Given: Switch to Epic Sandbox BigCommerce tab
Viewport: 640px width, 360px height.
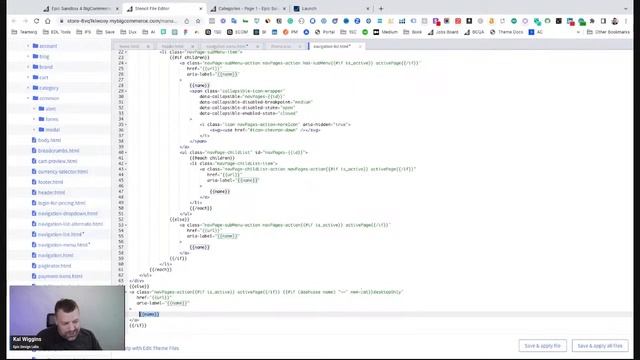Looking at the screenshot, I should click(x=81, y=8).
